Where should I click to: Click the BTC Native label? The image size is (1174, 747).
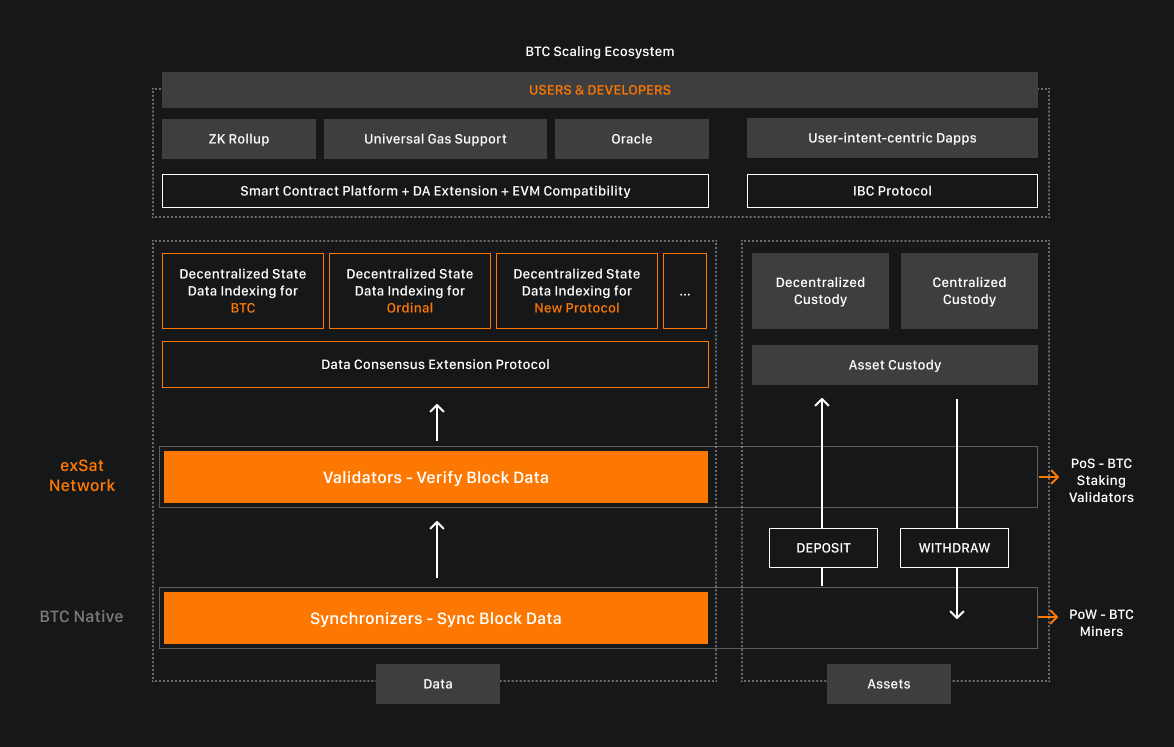(82, 617)
